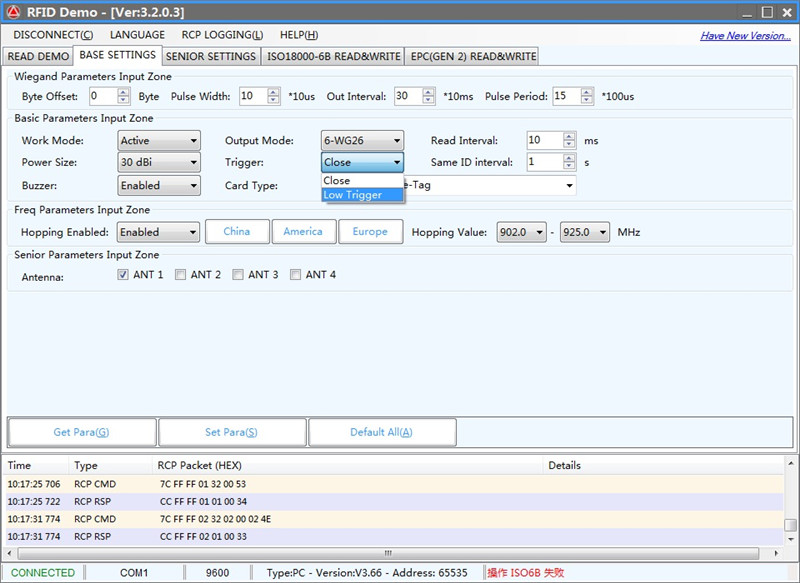Select the America frequency preset button
This screenshot has height=583, width=800.
pyautogui.click(x=303, y=232)
